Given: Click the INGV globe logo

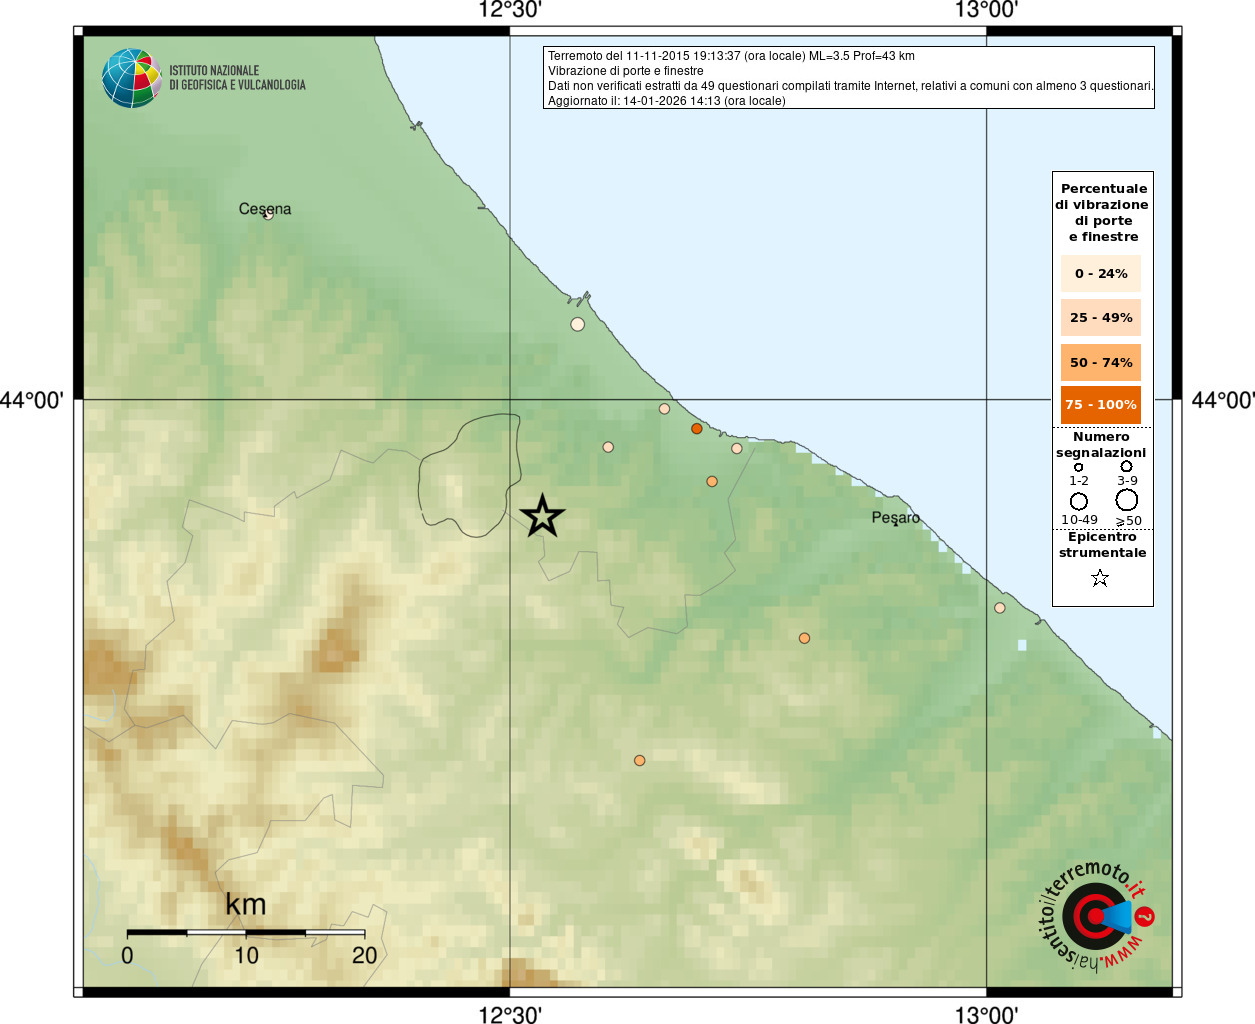Looking at the screenshot, I should tap(131, 78).
